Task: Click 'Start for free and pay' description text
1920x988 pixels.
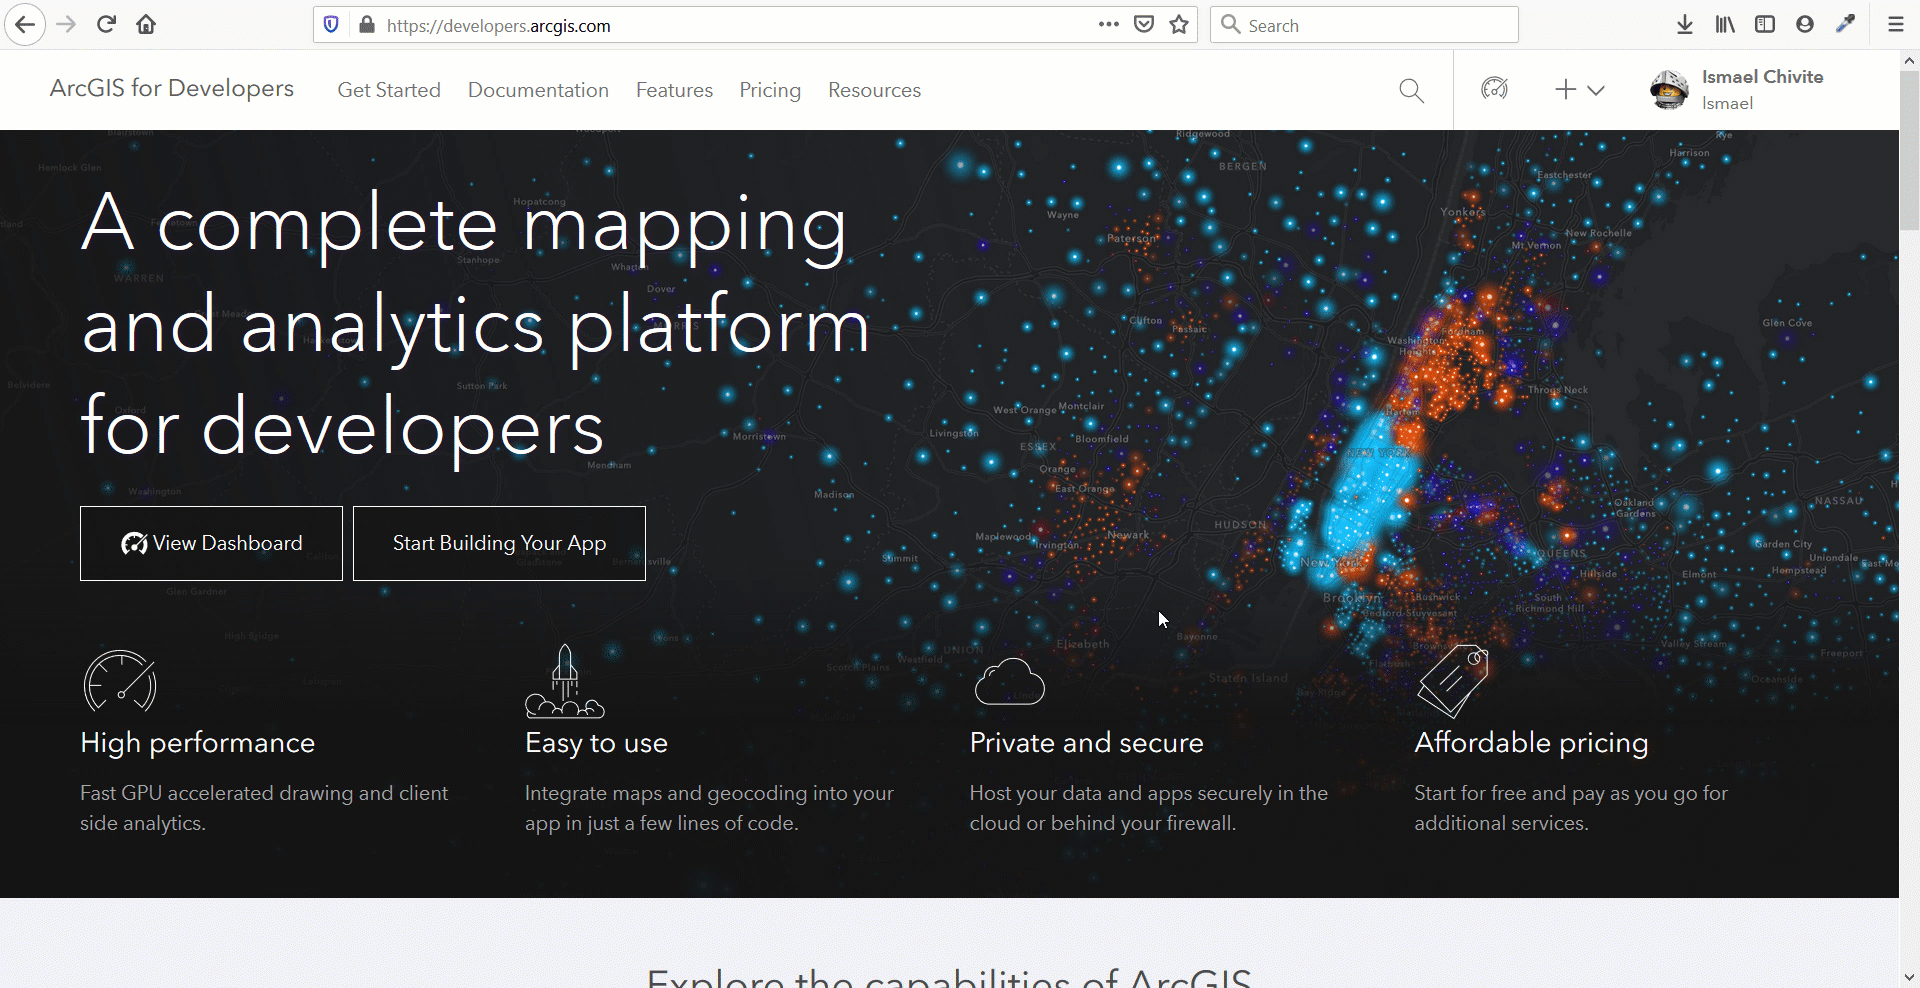Action: [x=1571, y=808]
